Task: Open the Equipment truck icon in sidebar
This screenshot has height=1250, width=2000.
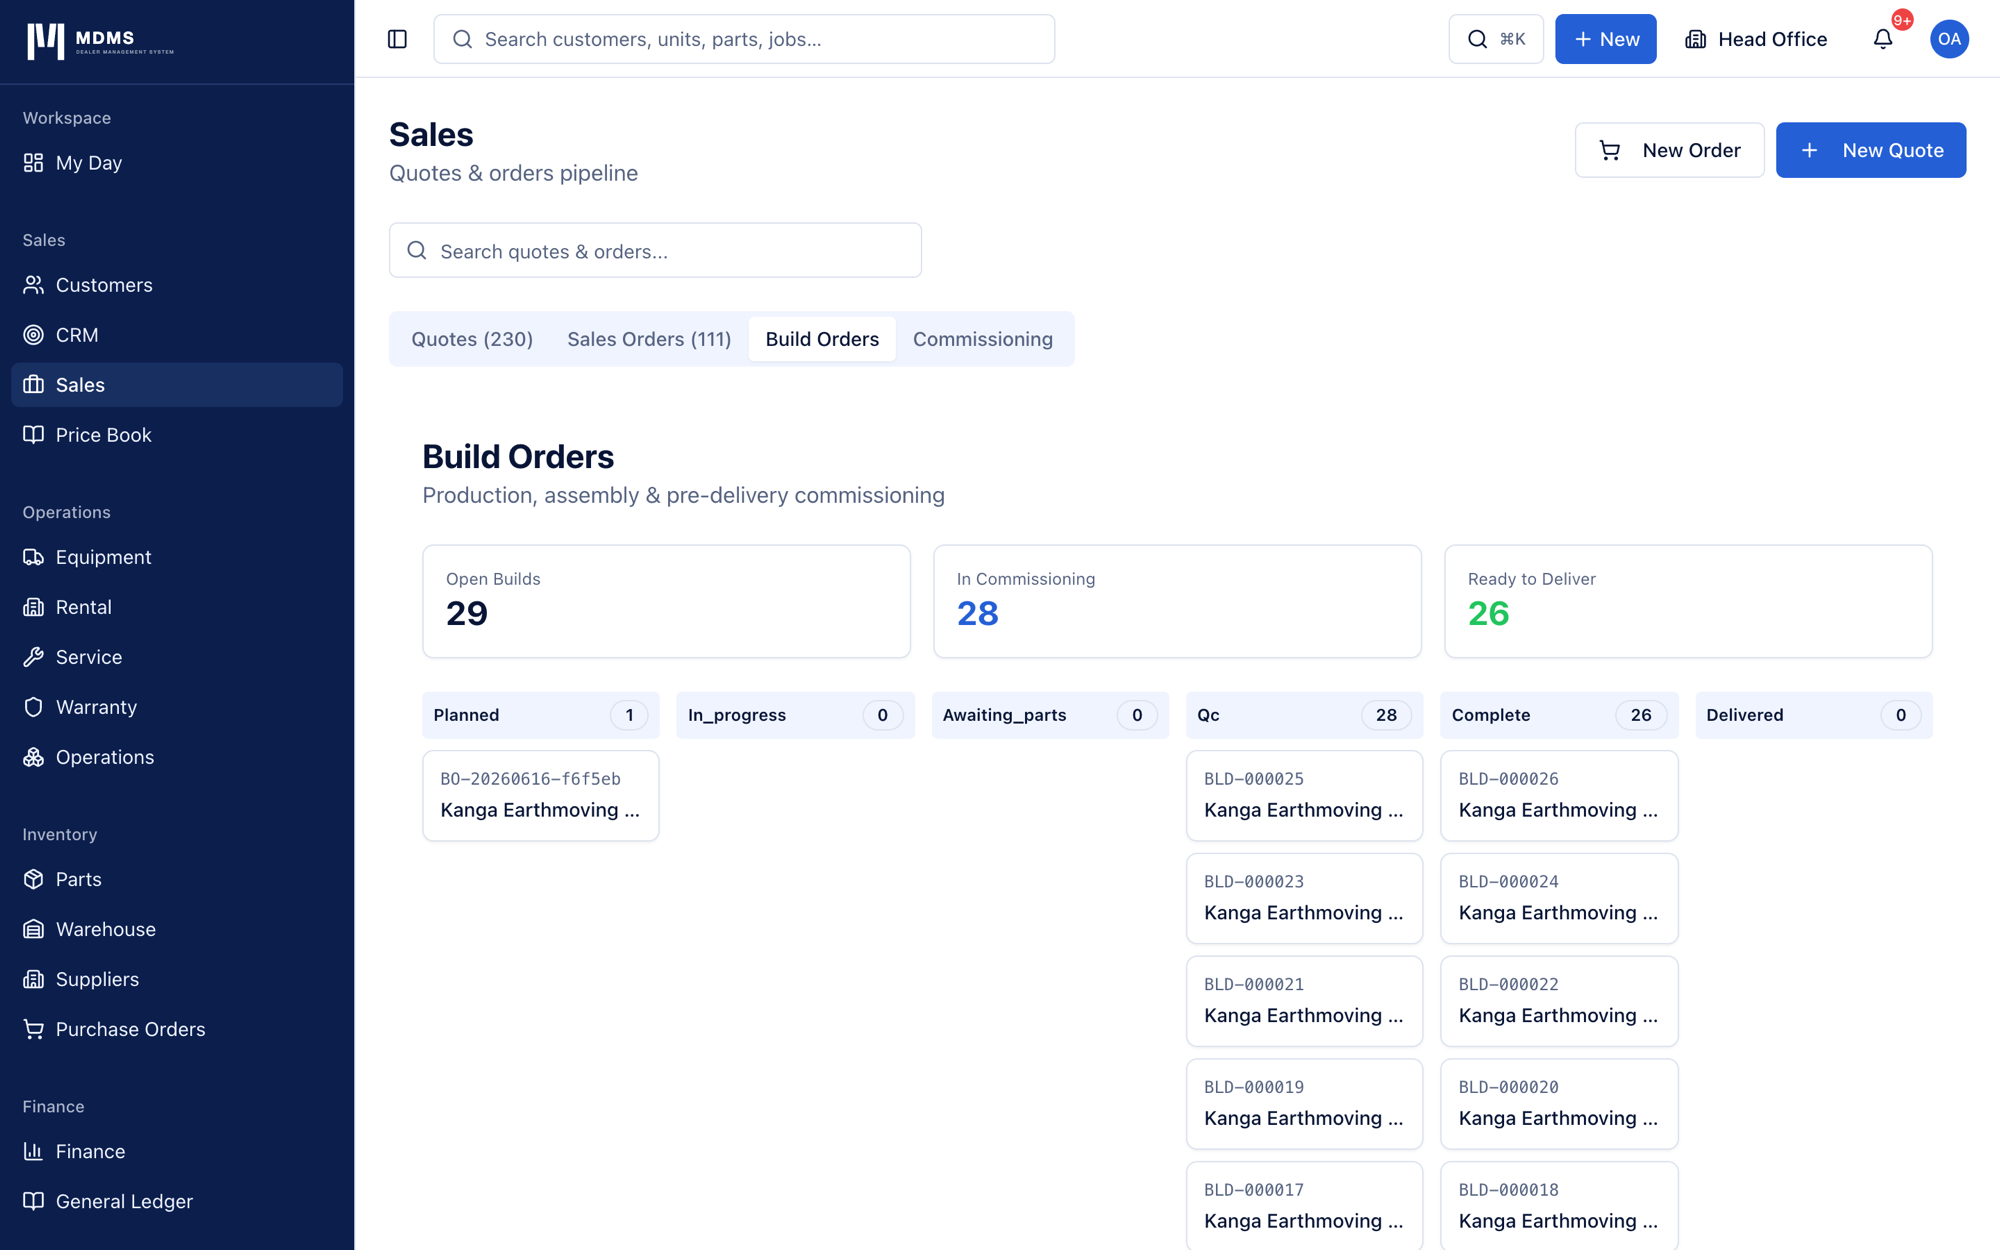Action: coord(34,557)
